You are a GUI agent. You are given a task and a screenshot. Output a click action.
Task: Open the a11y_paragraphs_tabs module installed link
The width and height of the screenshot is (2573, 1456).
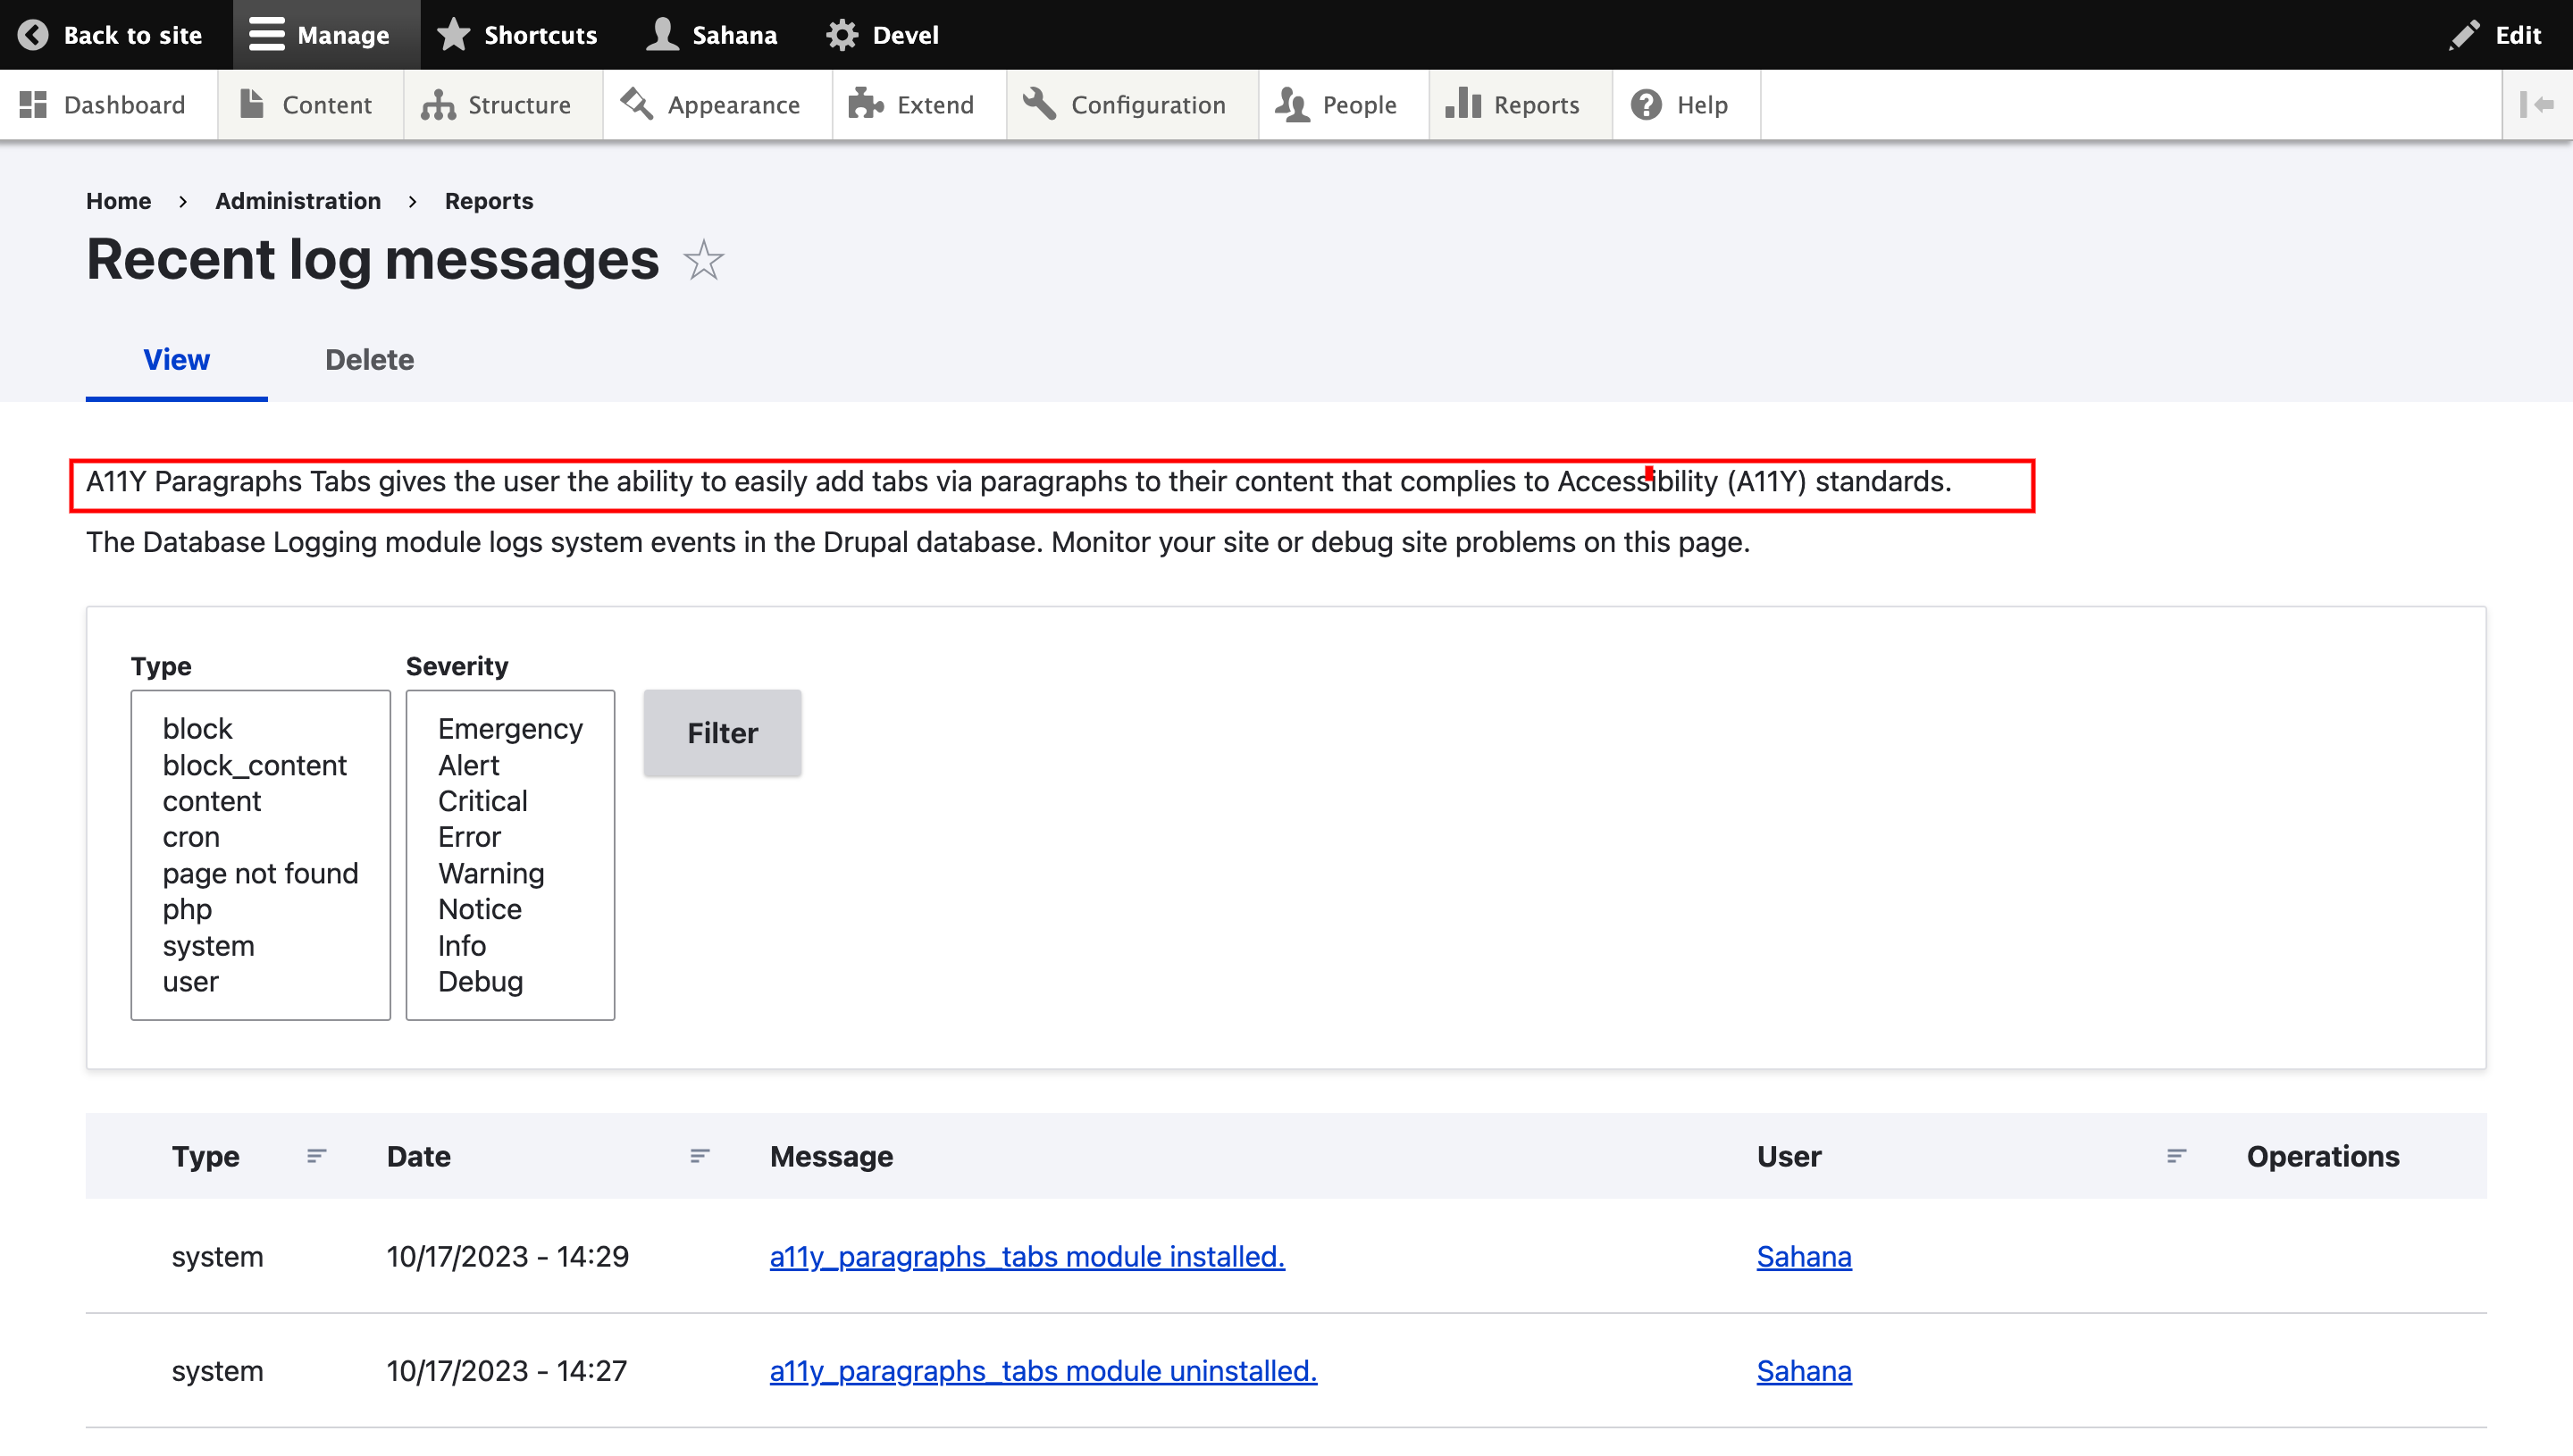pyautogui.click(x=1026, y=1256)
